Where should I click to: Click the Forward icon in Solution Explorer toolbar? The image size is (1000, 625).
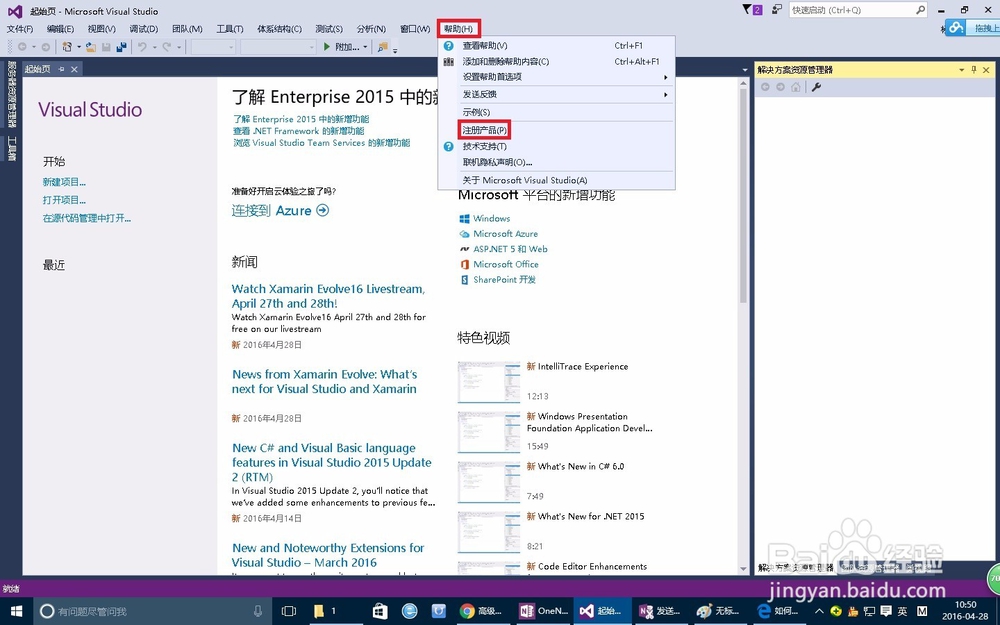[x=781, y=87]
